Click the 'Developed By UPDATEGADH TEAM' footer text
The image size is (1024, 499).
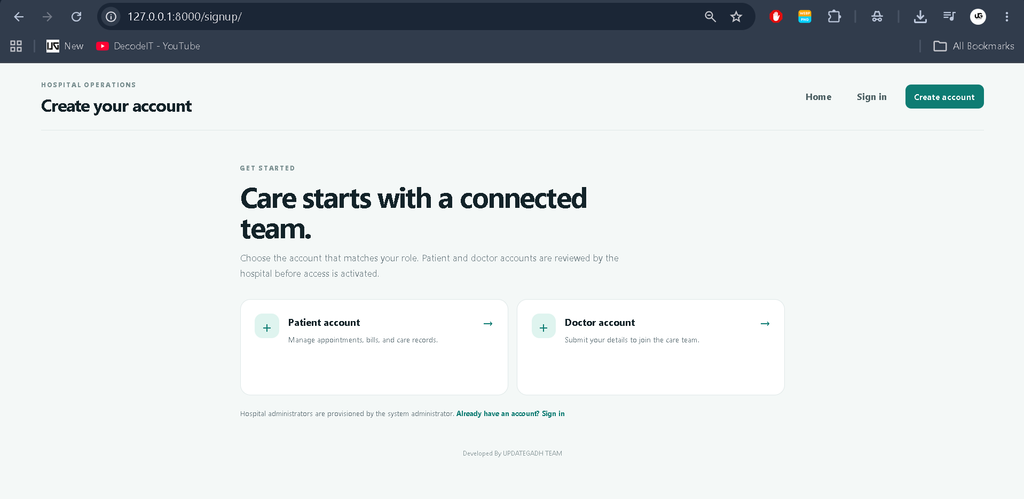coord(512,453)
